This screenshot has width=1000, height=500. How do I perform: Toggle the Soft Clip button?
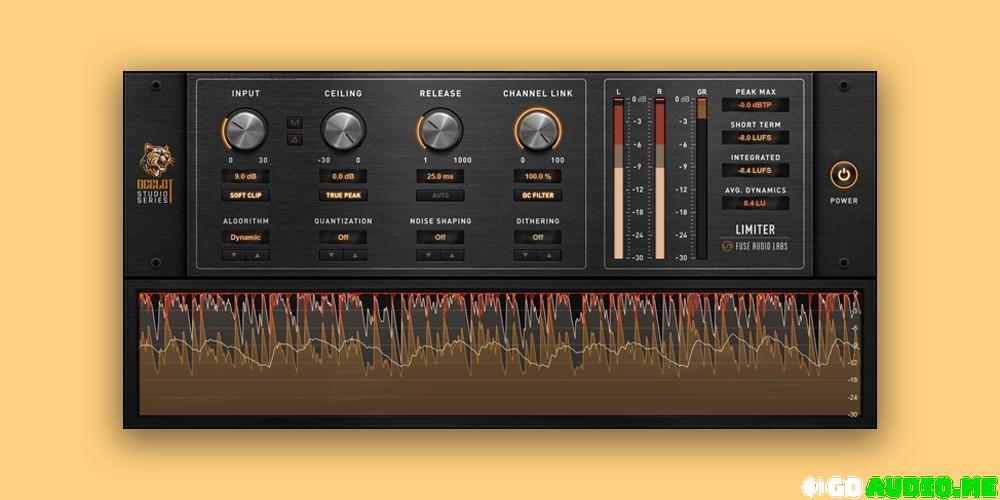click(x=246, y=195)
